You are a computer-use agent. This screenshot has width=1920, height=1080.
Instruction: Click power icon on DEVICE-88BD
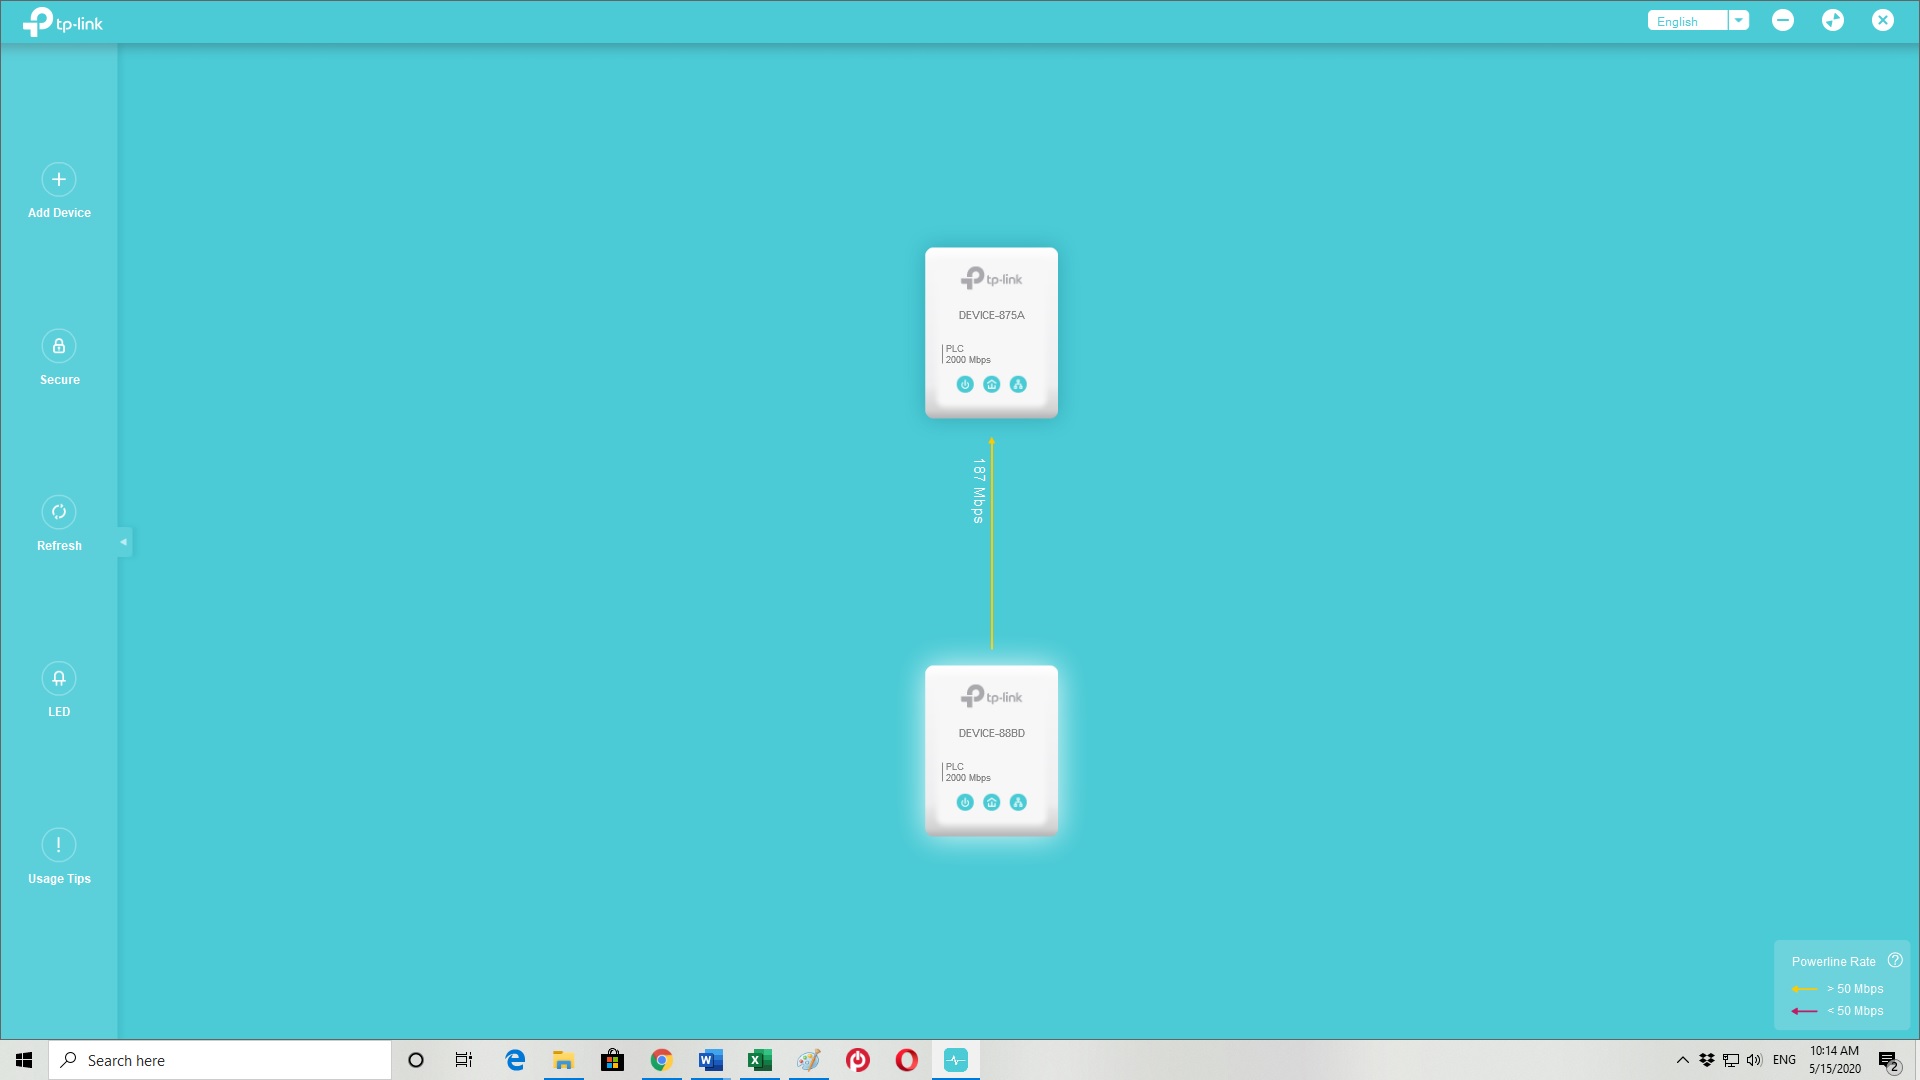click(965, 802)
